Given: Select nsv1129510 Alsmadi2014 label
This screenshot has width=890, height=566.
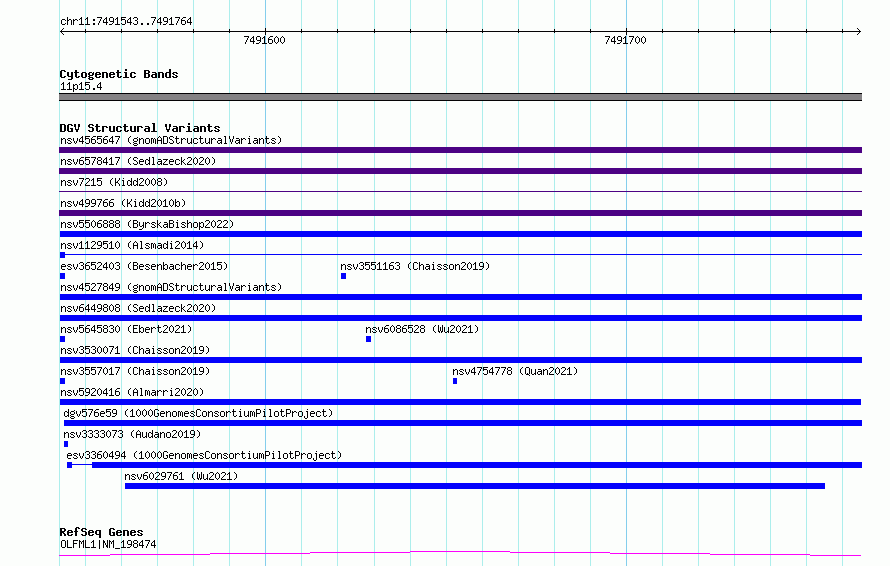Looking at the screenshot, I should tap(132, 245).
